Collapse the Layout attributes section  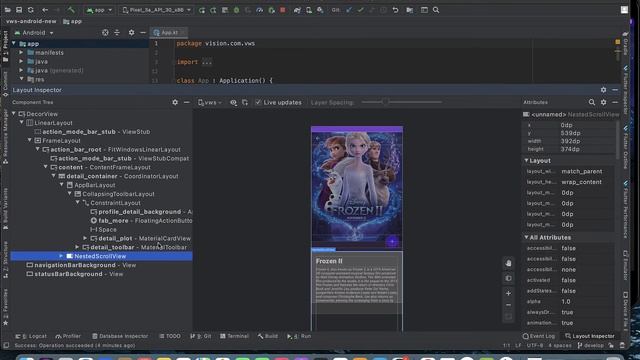pyautogui.click(x=526, y=160)
